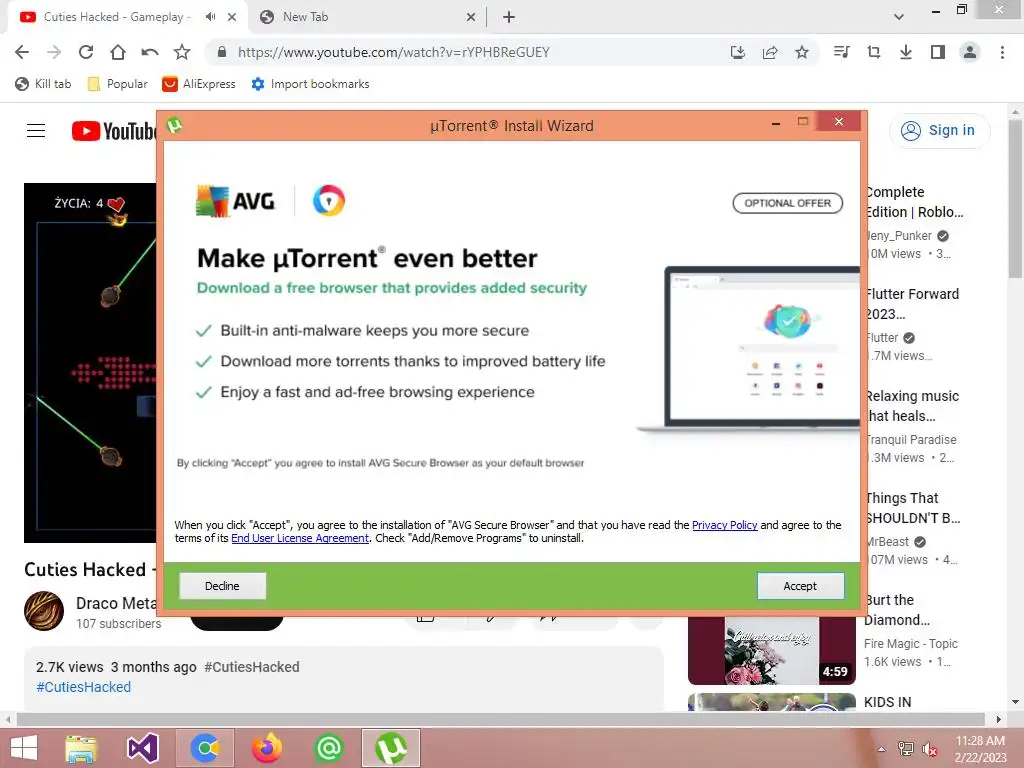The width and height of the screenshot is (1024, 768).
Task: Open the browser downloads icon
Action: [x=906, y=52]
